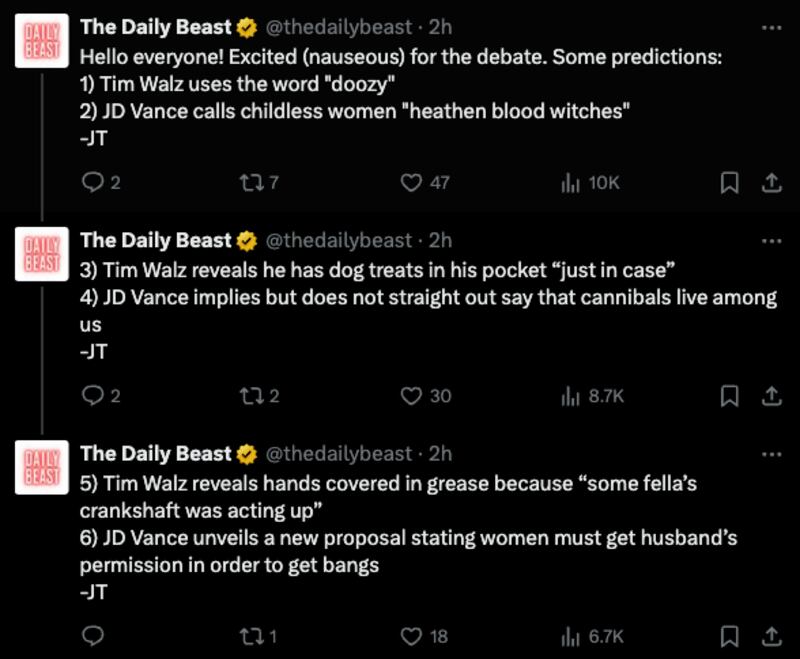The width and height of the screenshot is (800, 659).
Task: Like the tweet with 30 likes
Action: (411, 396)
